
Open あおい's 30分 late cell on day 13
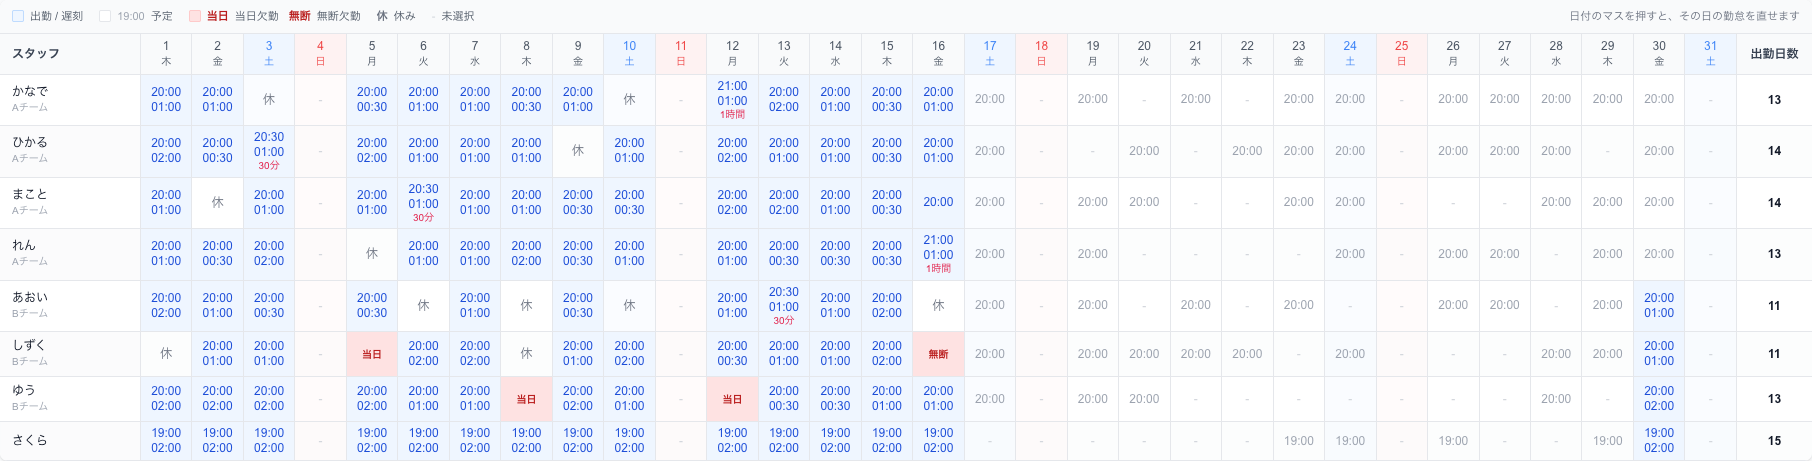pyautogui.click(x=784, y=306)
